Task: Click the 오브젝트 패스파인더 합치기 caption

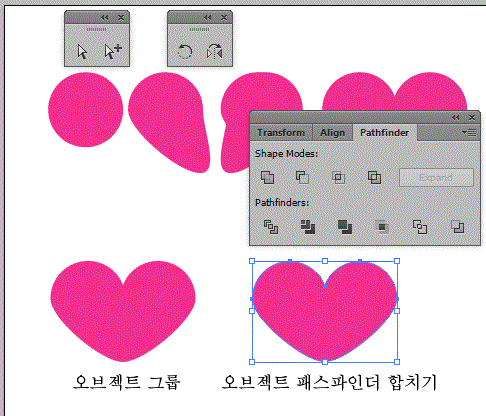Action: click(329, 382)
